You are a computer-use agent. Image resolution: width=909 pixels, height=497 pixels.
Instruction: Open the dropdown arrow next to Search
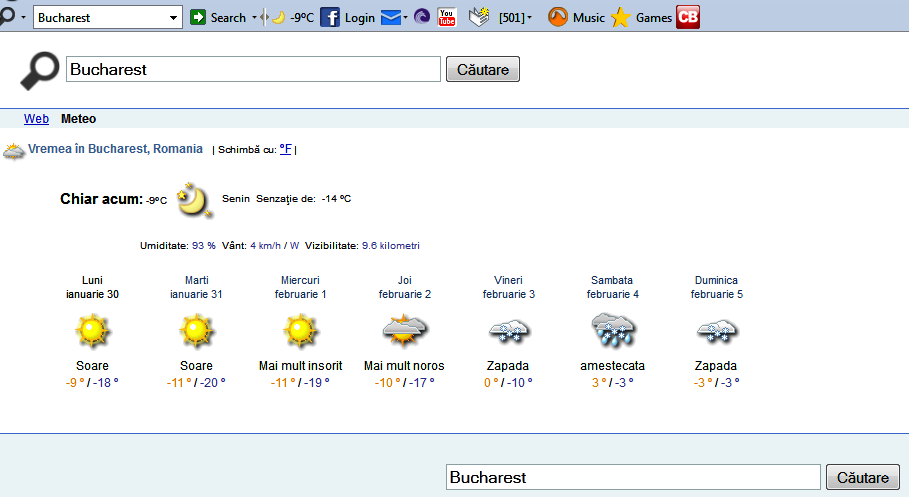[x=254, y=17]
